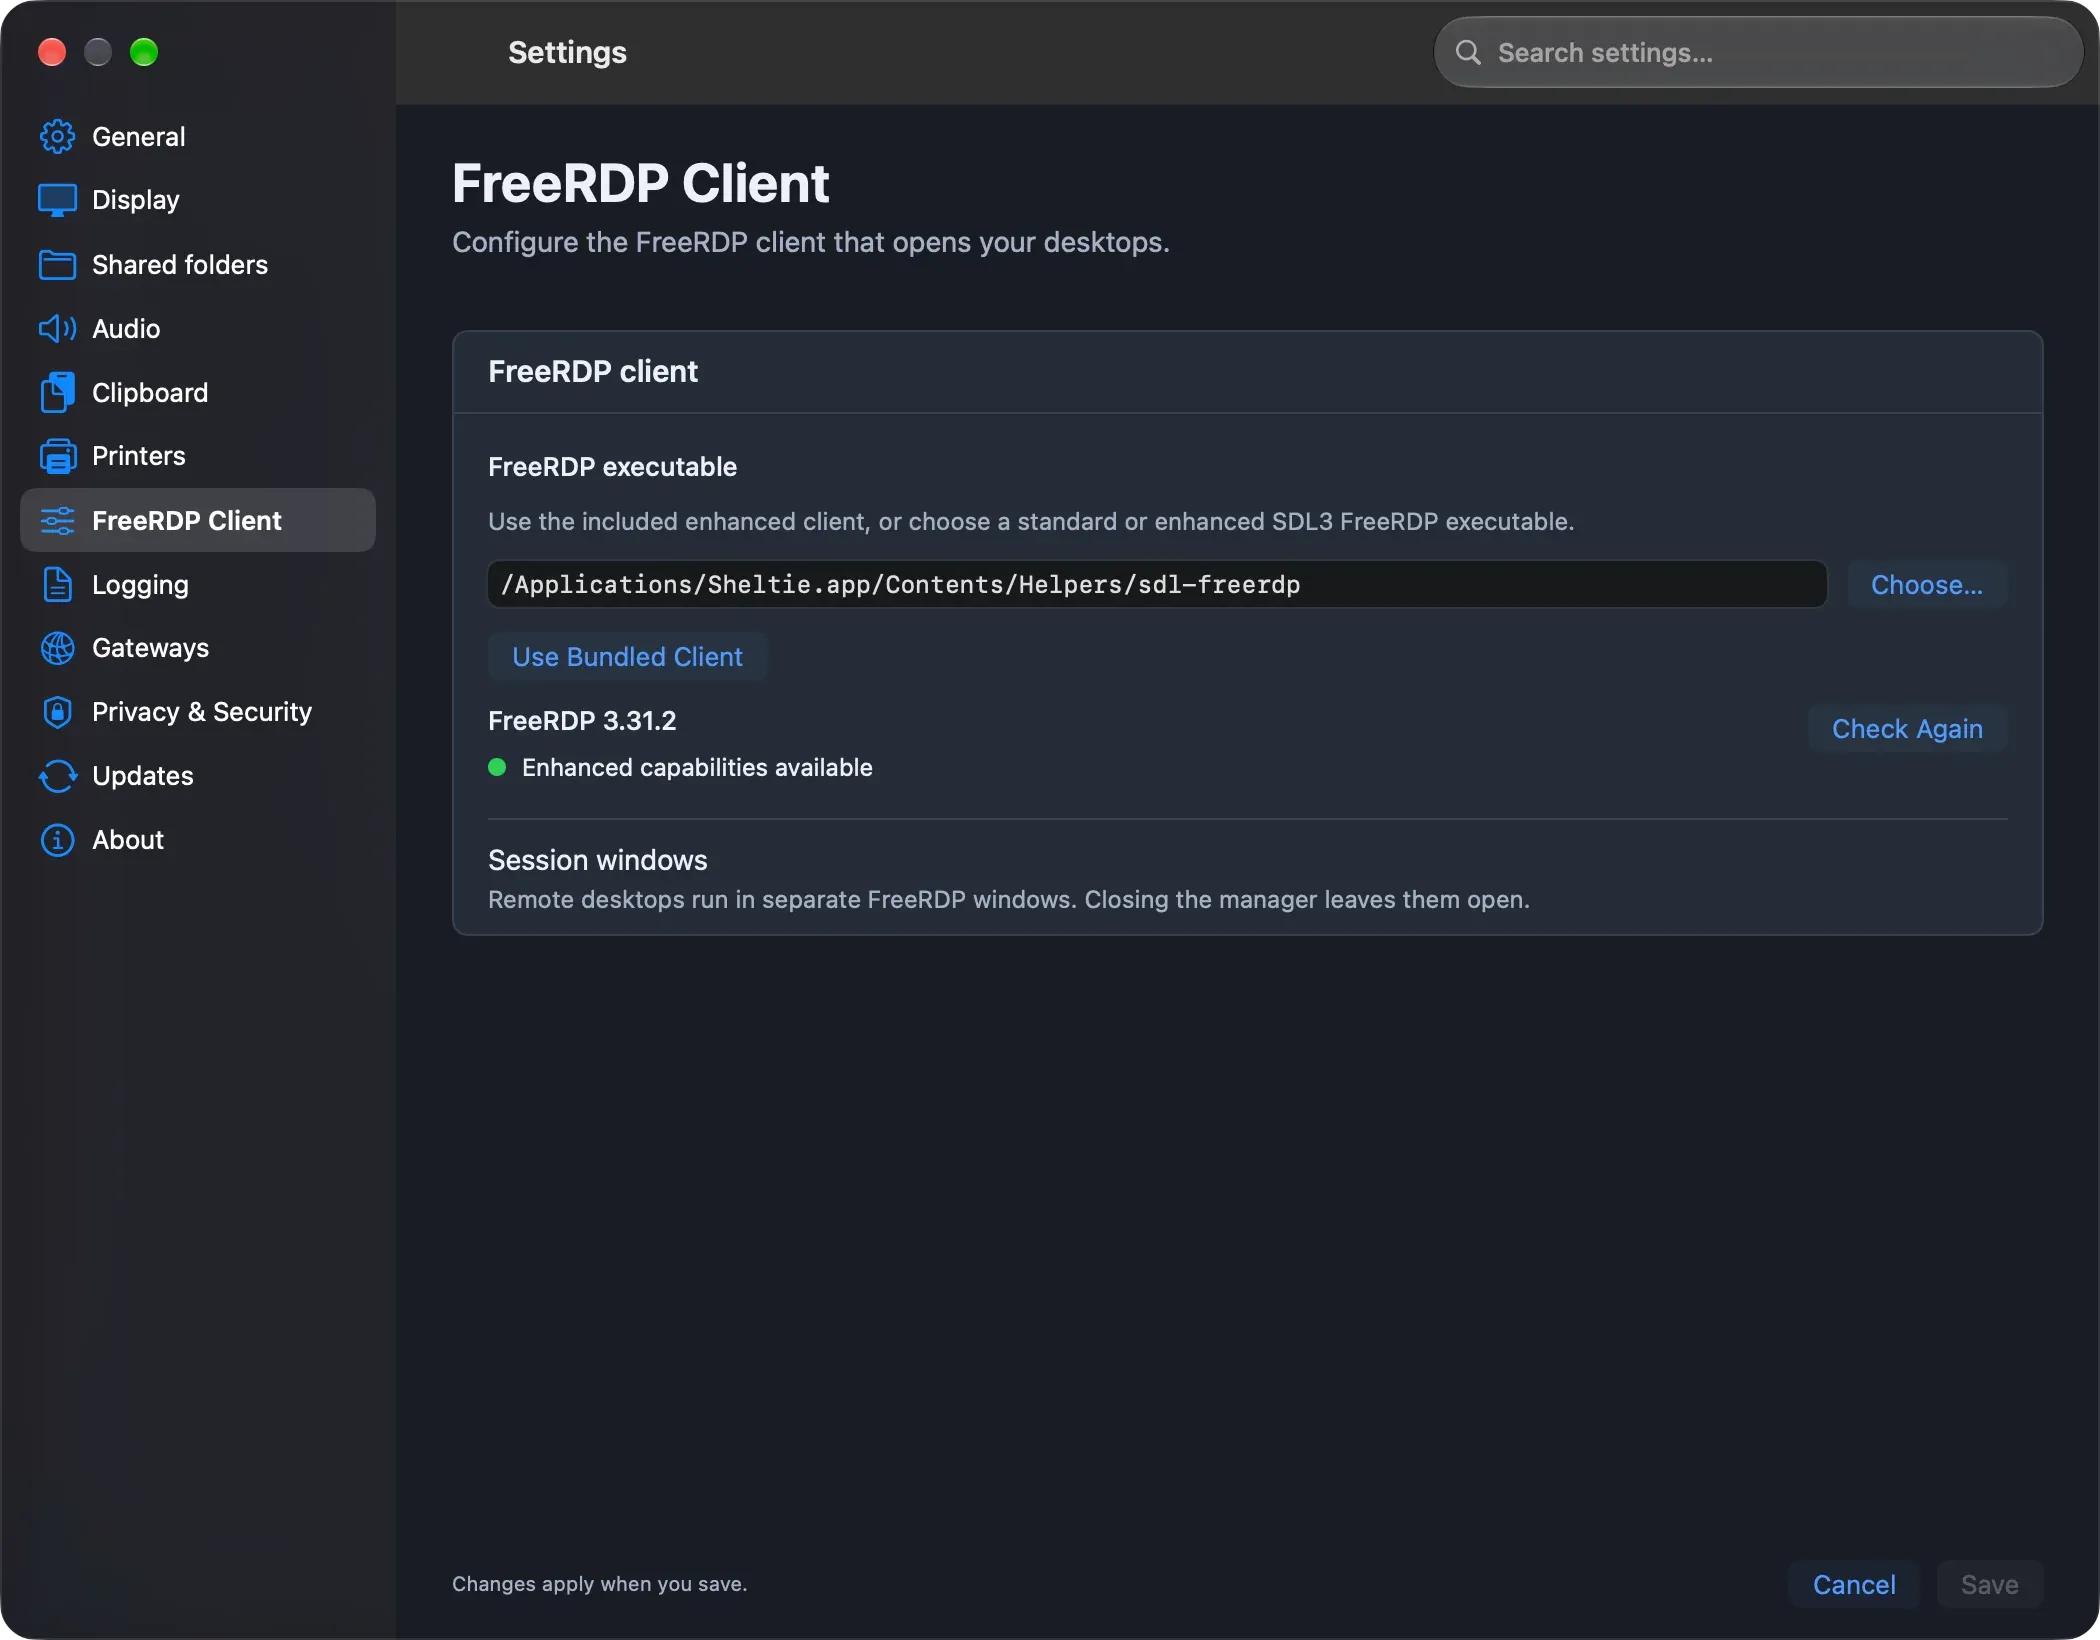The image size is (2100, 1640).
Task: Go to Shared folders settings
Action: (198, 265)
